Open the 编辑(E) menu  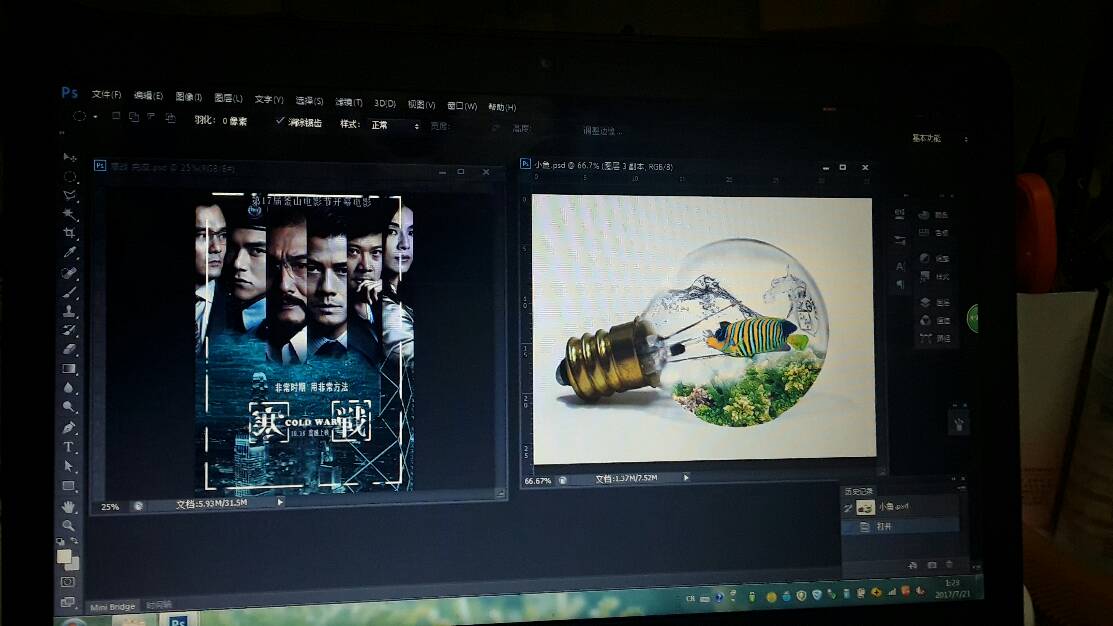click(x=148, y=96)
